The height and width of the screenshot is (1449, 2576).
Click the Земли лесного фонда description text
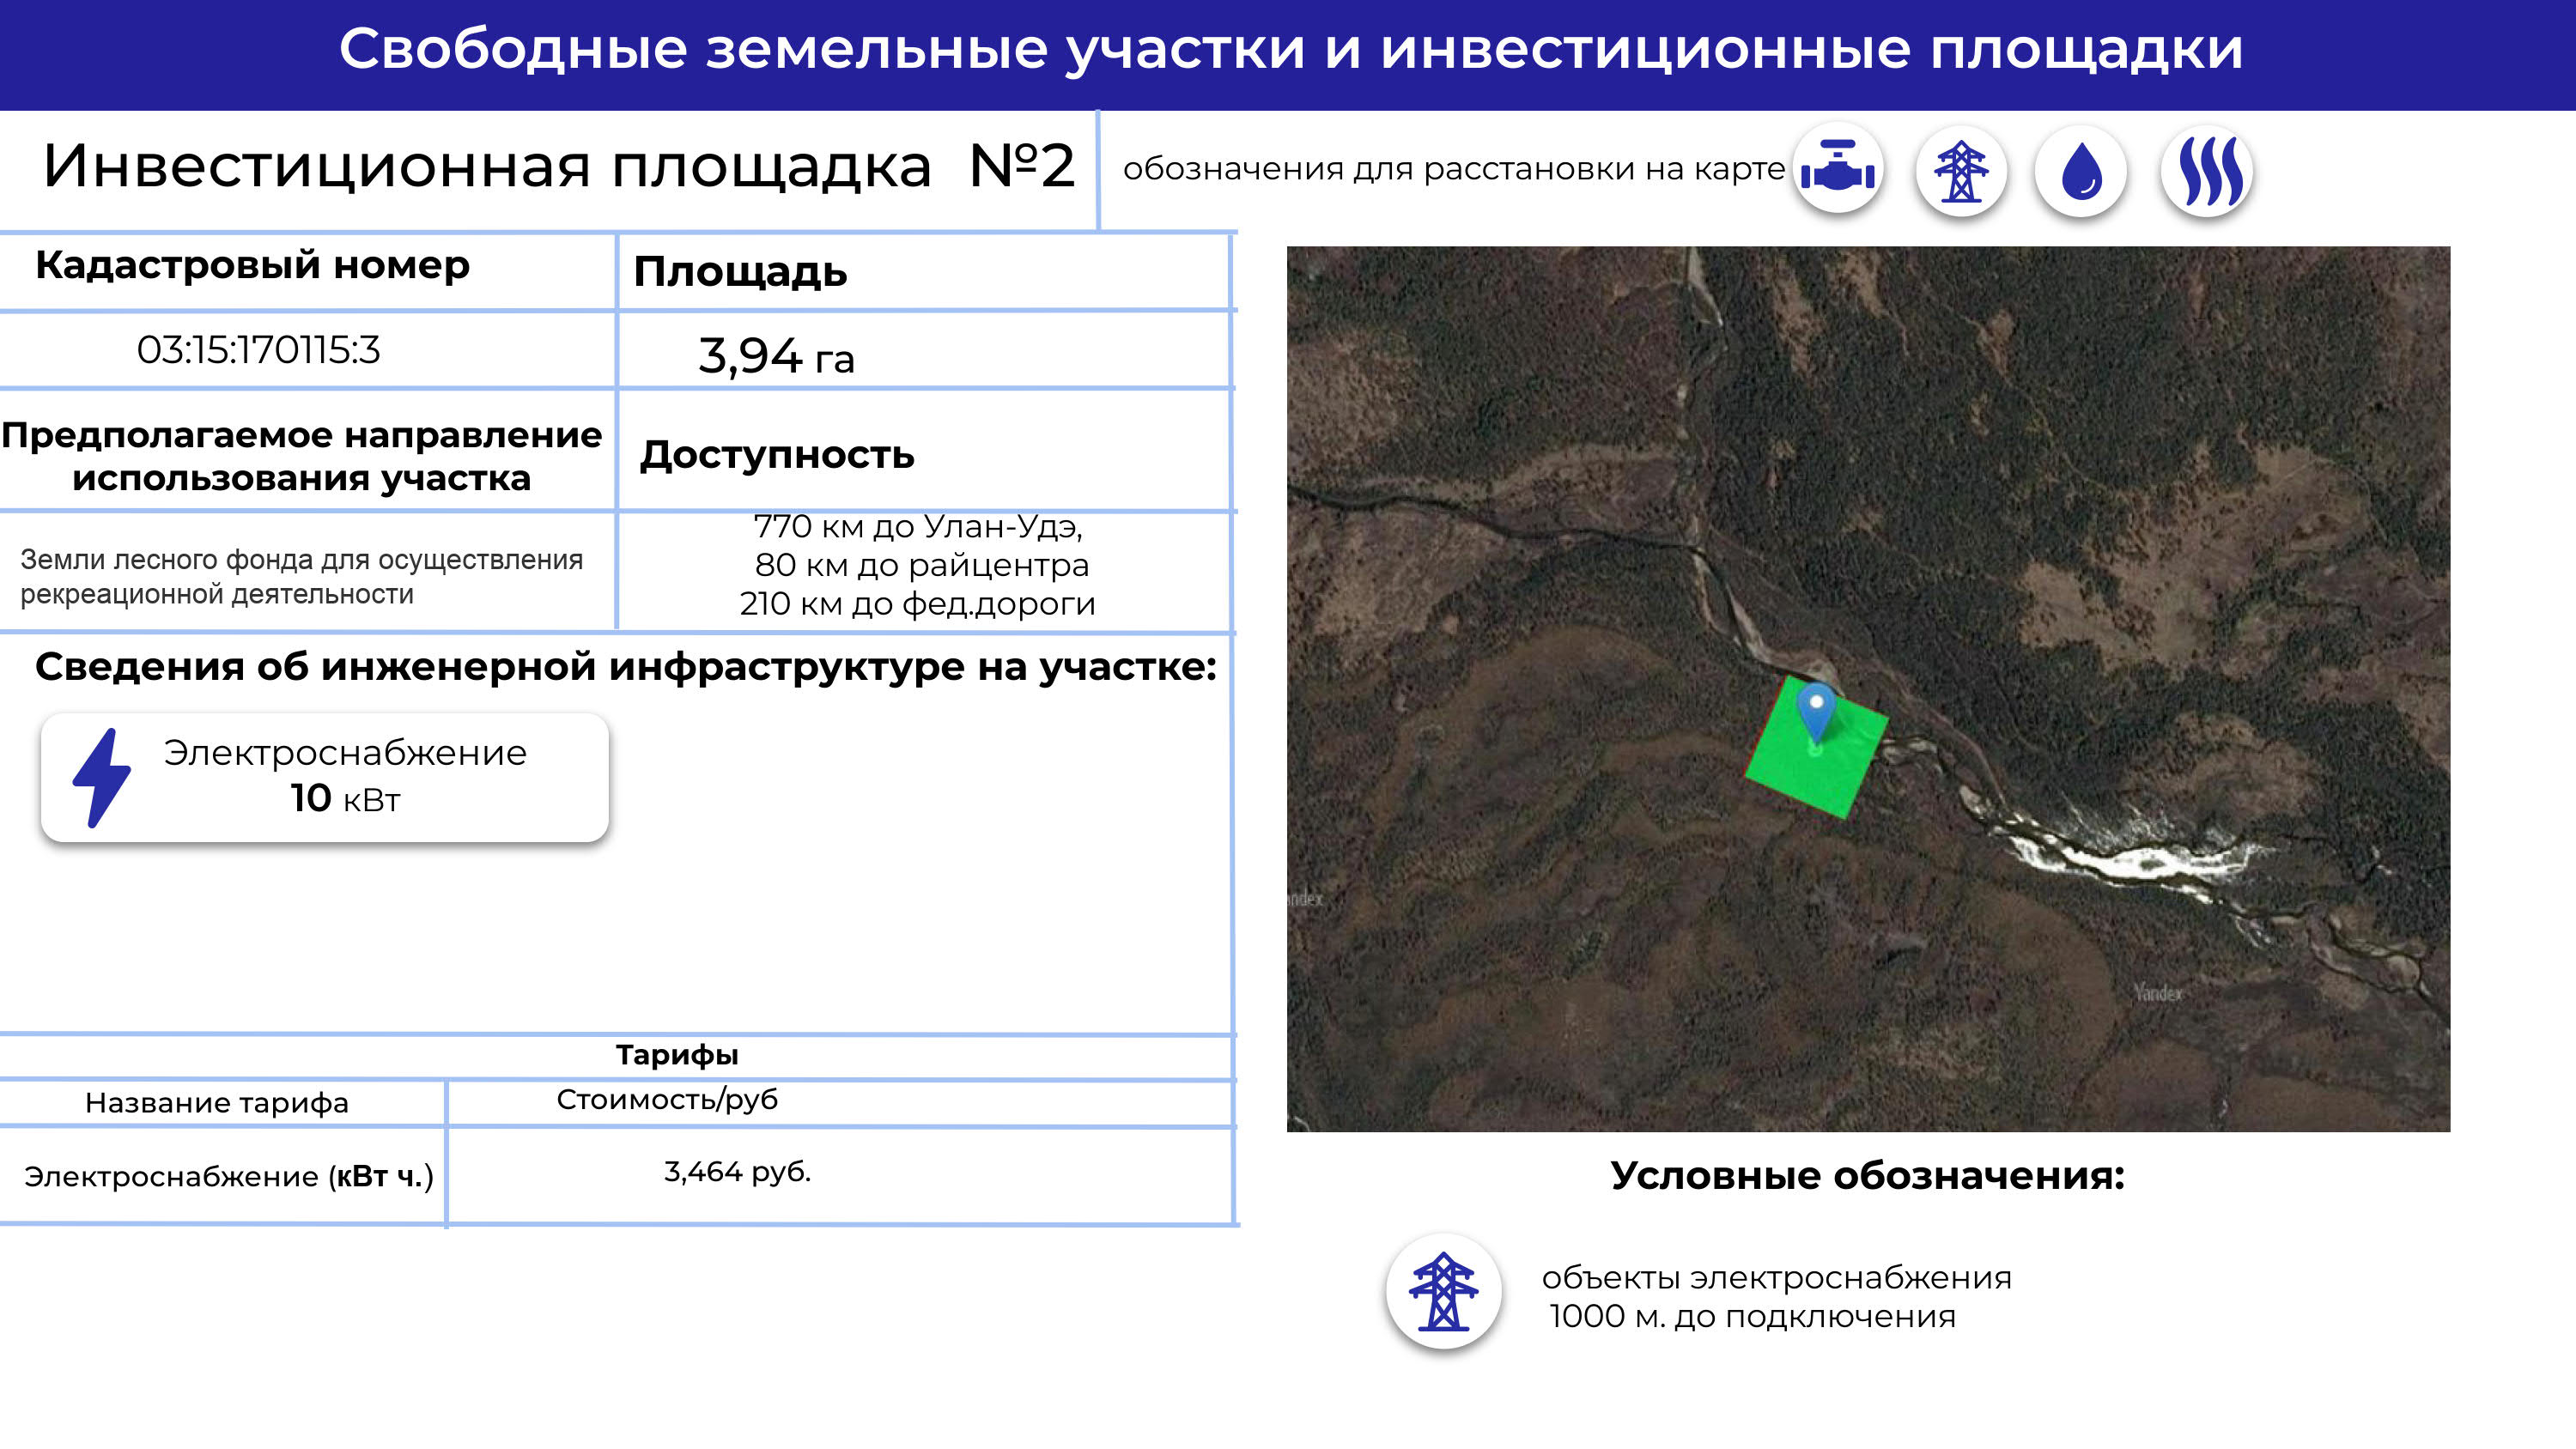(x=301, y=577)
